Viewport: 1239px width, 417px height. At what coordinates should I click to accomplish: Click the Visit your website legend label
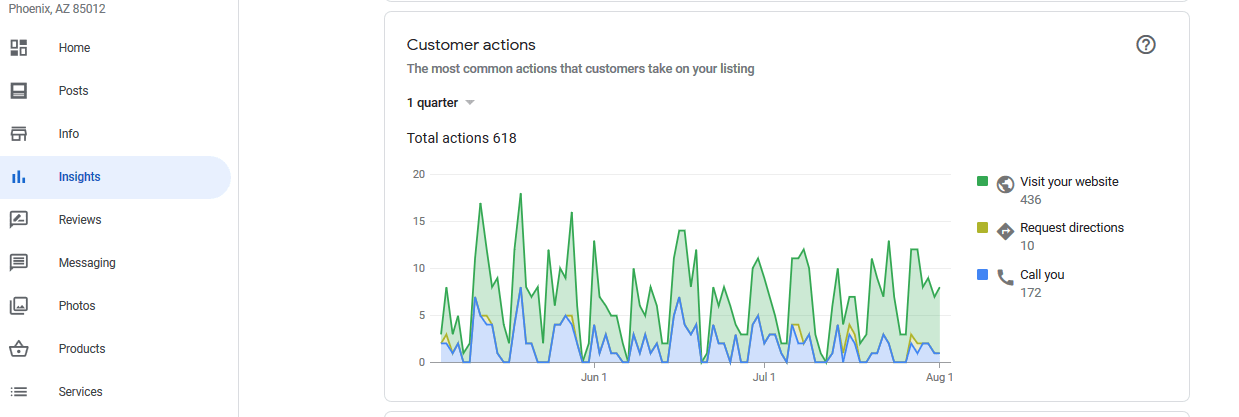pos(1069,182)
